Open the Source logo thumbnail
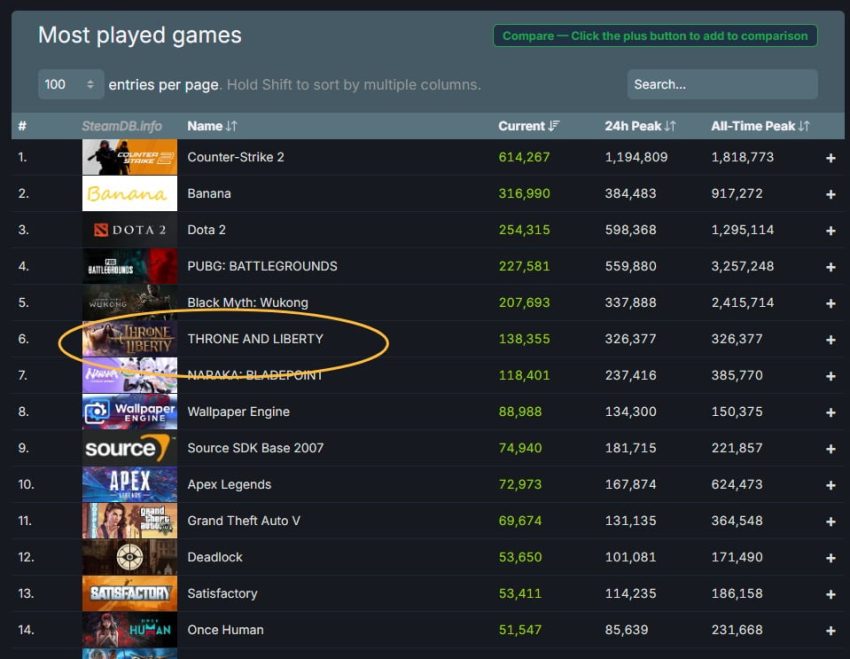Screen dimensions: 850x659 coord(130,448)
